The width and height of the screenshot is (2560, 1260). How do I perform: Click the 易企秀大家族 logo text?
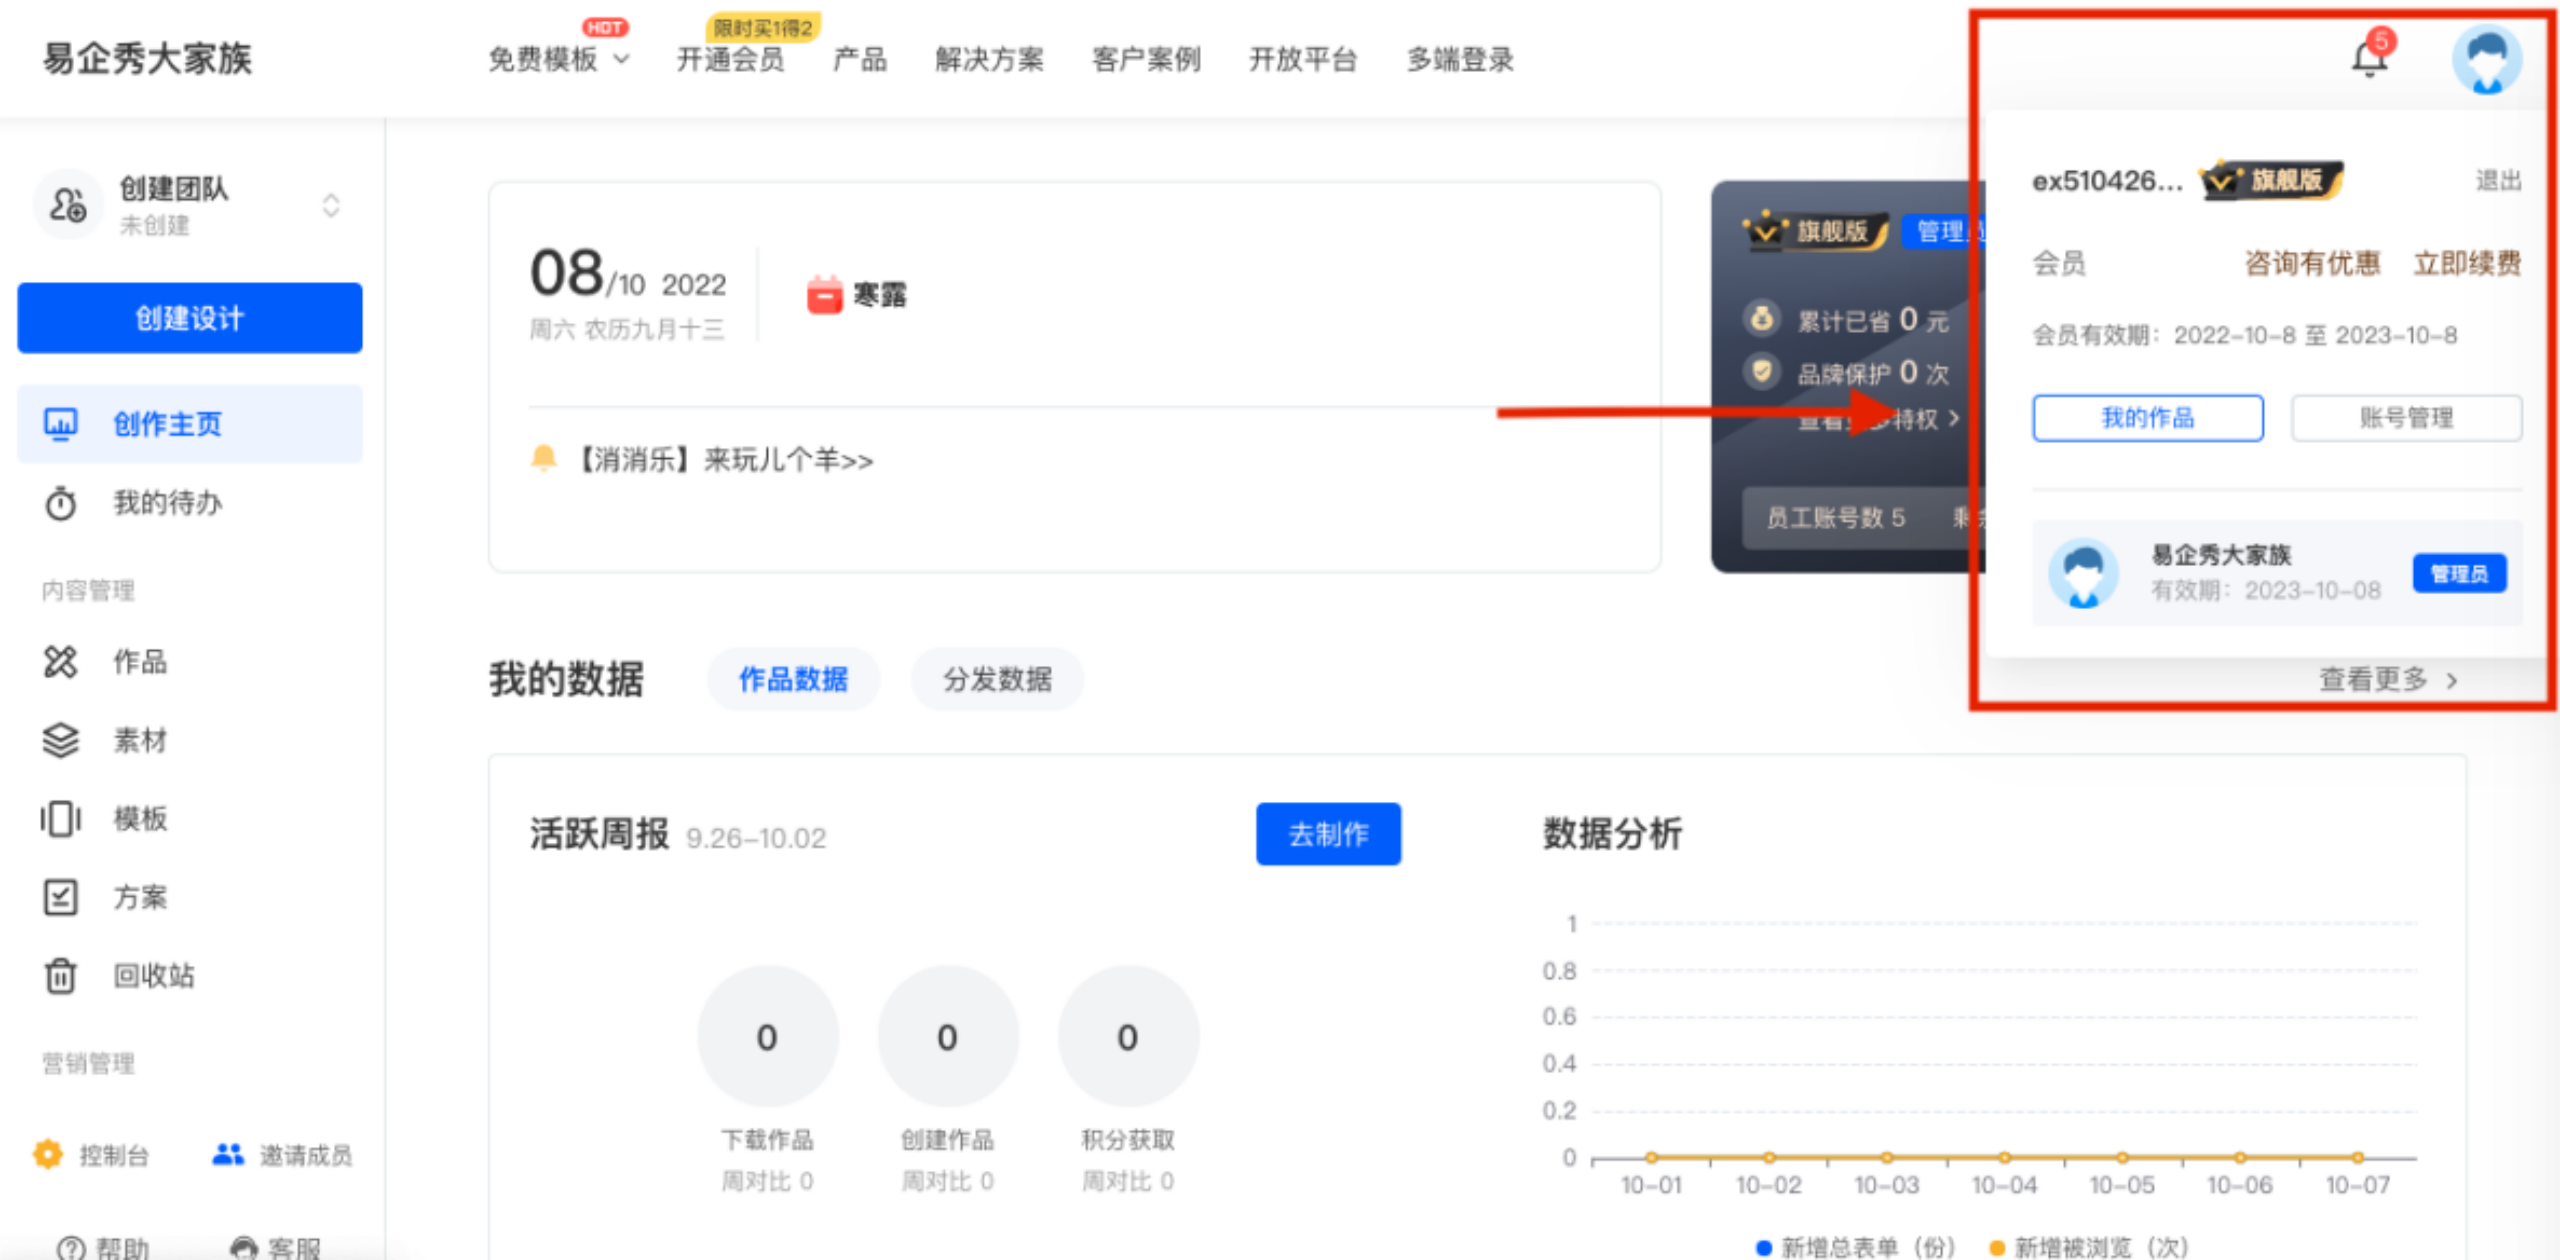(147, 58)
